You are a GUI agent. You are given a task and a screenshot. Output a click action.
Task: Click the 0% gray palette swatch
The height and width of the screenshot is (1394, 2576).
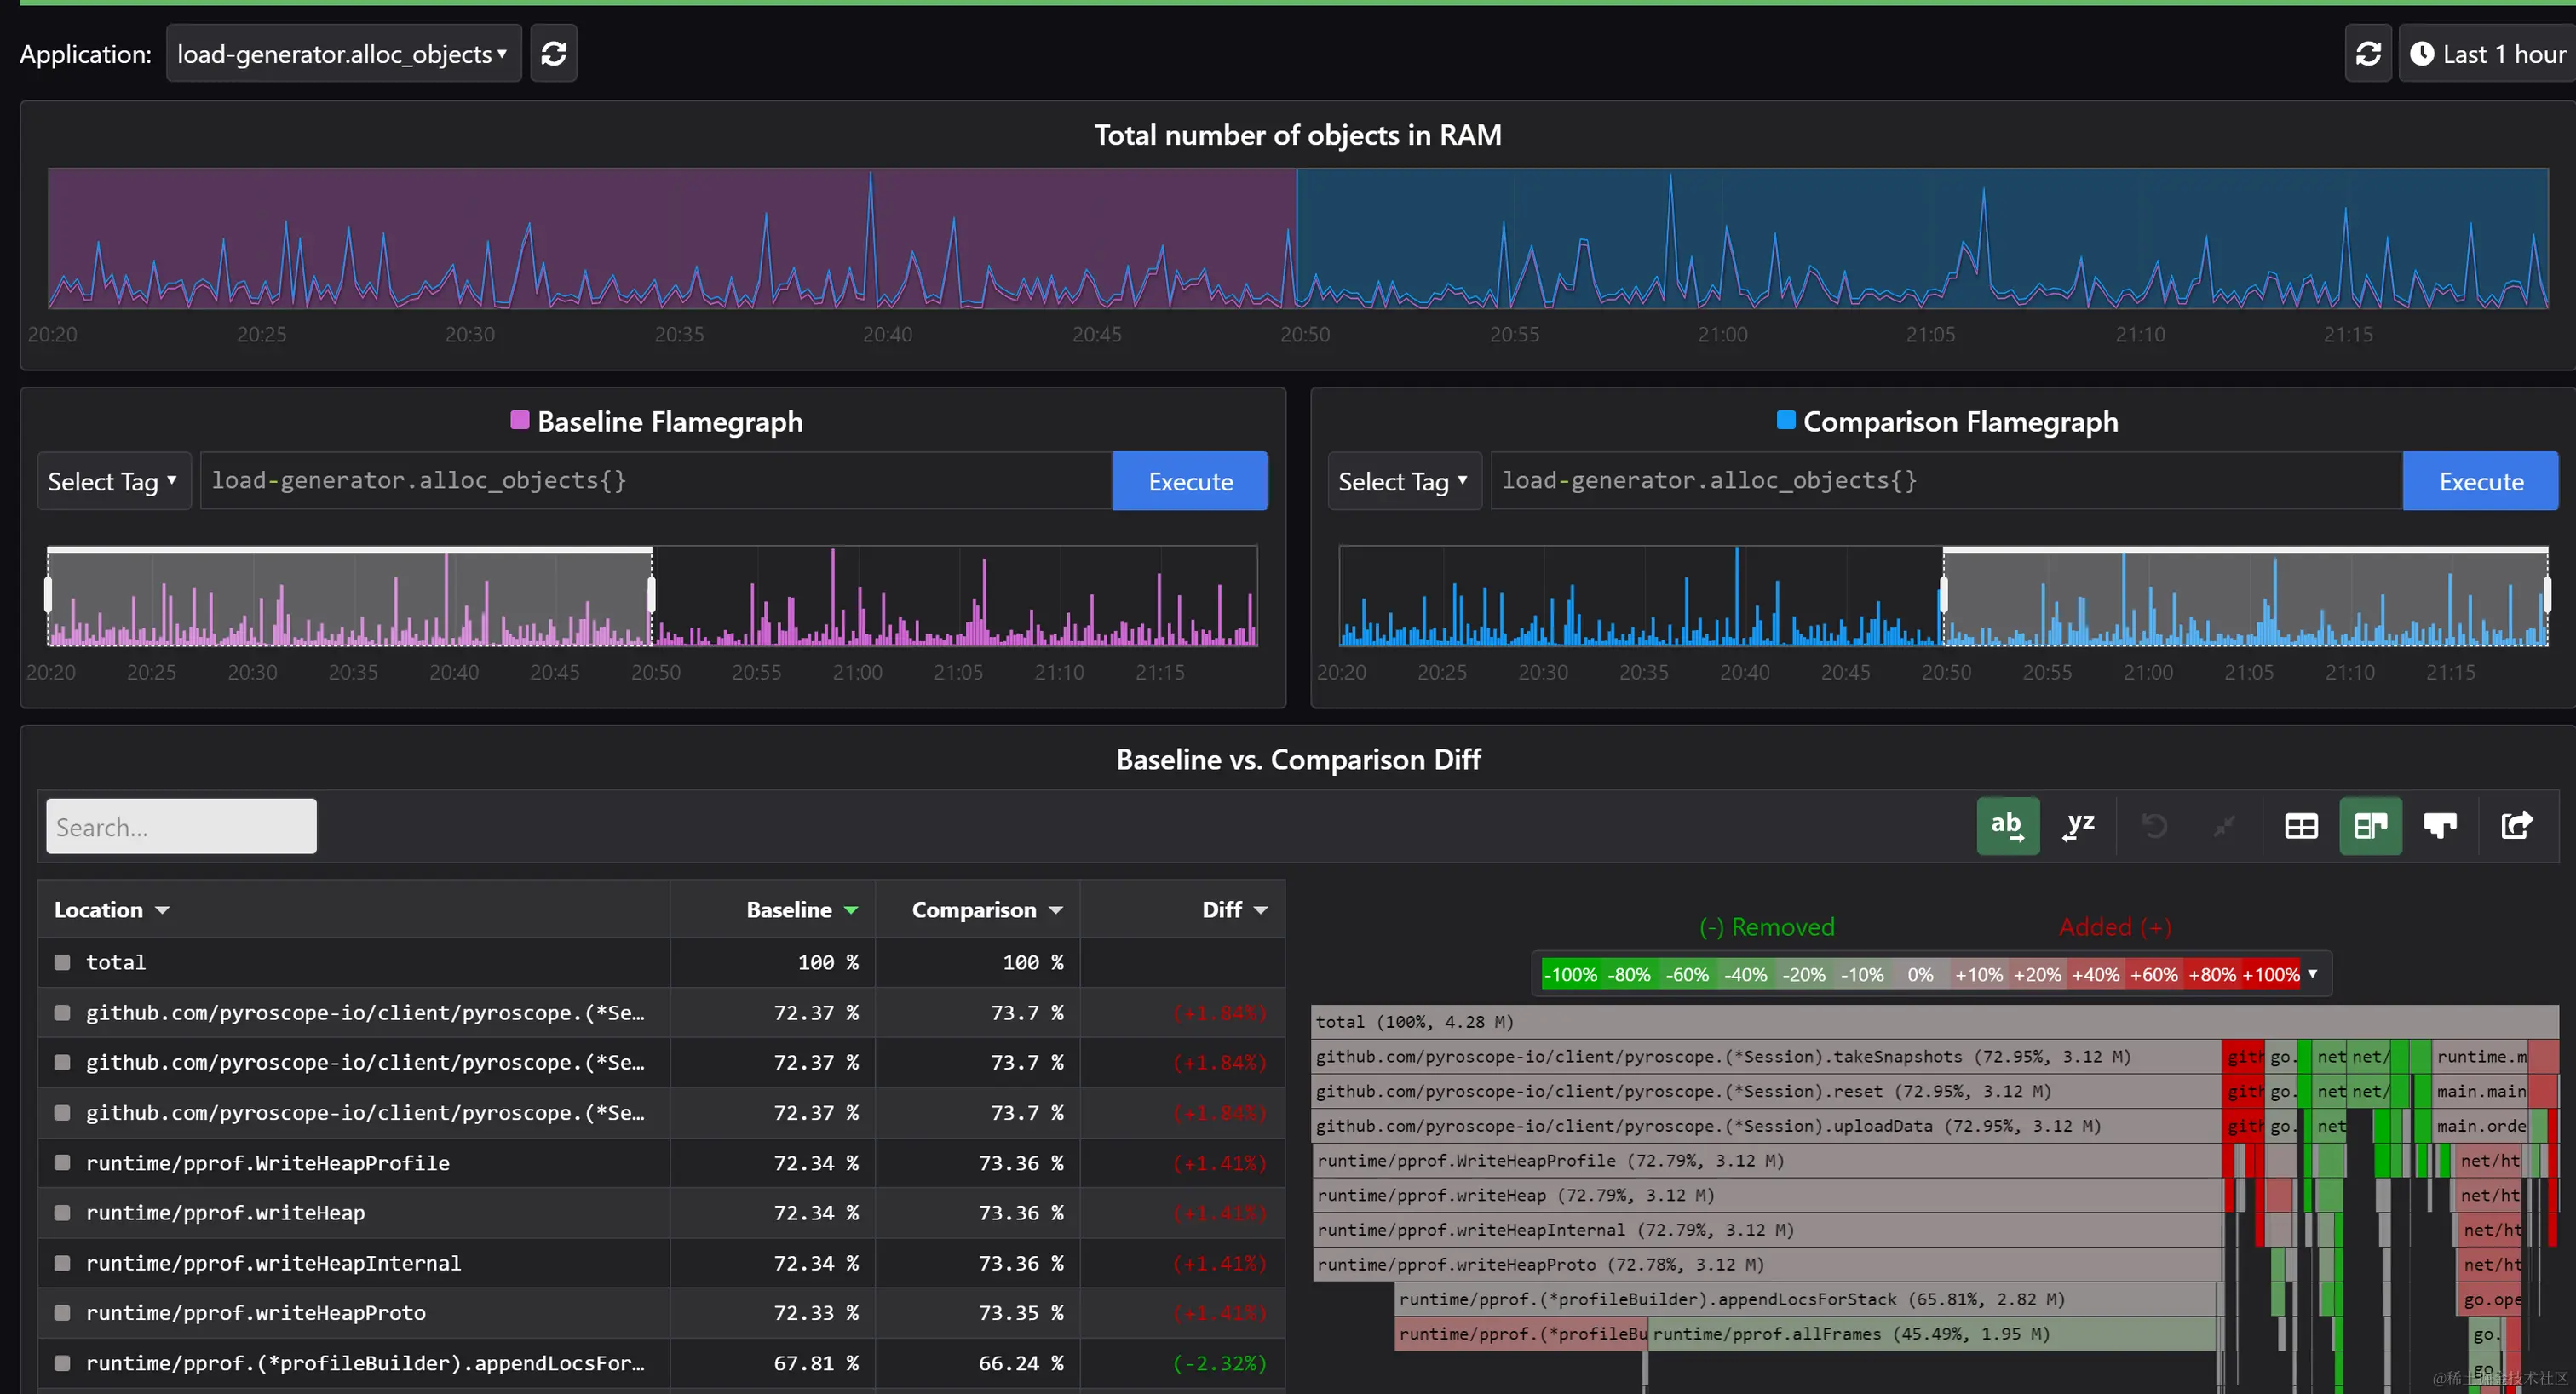point(1920,974)
